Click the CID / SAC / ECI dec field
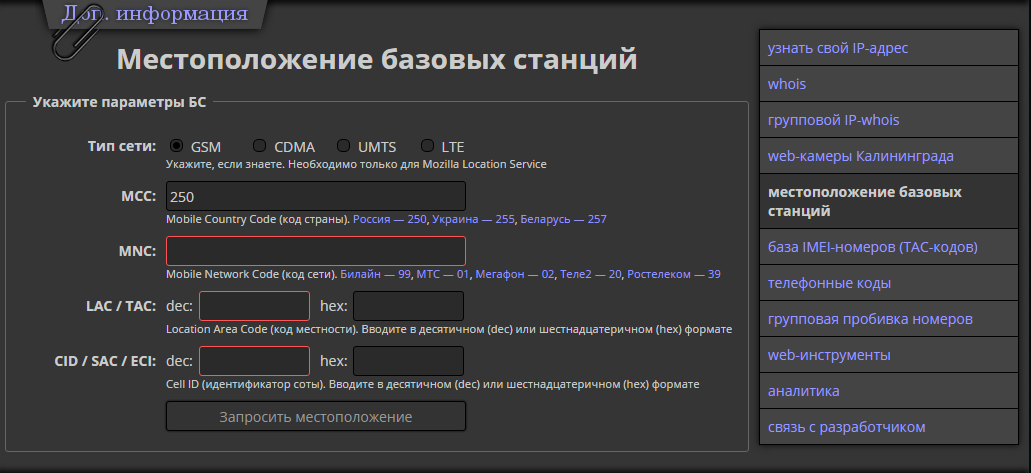This screenshot has height=473, width=1031. pyautogui.click(x=255, y=360)
